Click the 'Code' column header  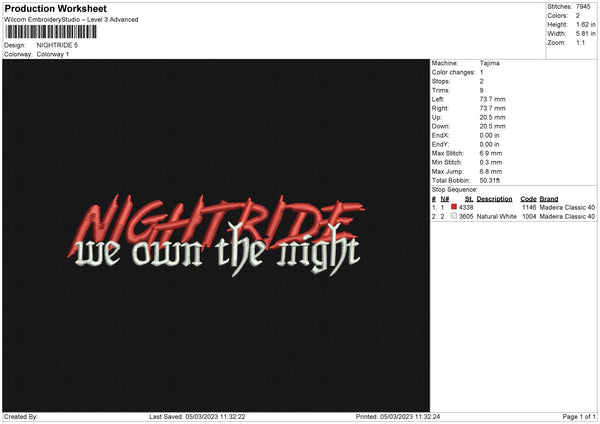click(x=528, y=199)
